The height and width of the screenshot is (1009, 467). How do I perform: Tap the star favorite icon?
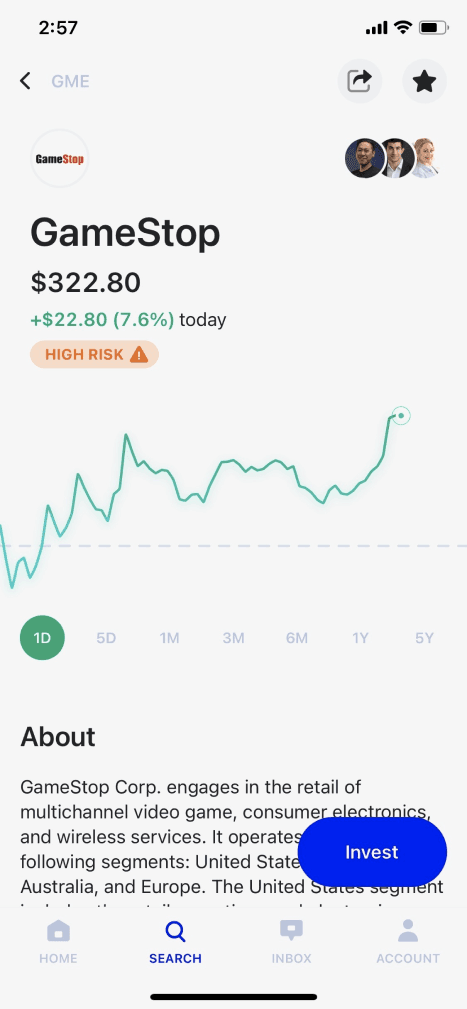(424, 81)
